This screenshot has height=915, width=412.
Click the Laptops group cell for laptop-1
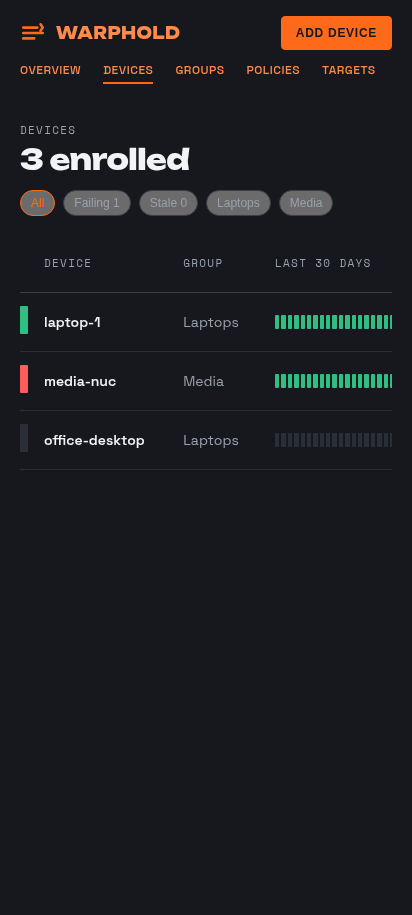pos(211,322)
